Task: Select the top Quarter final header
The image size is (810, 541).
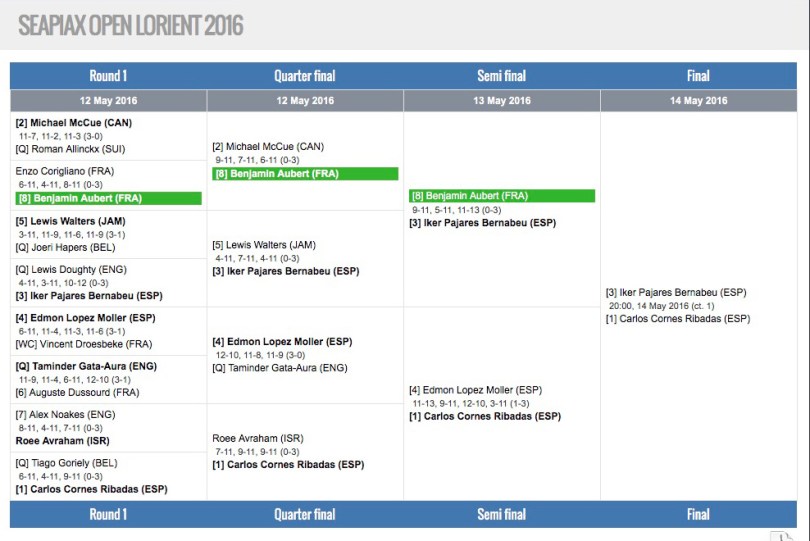Action: pyautogui.click(x=305, y=76)
